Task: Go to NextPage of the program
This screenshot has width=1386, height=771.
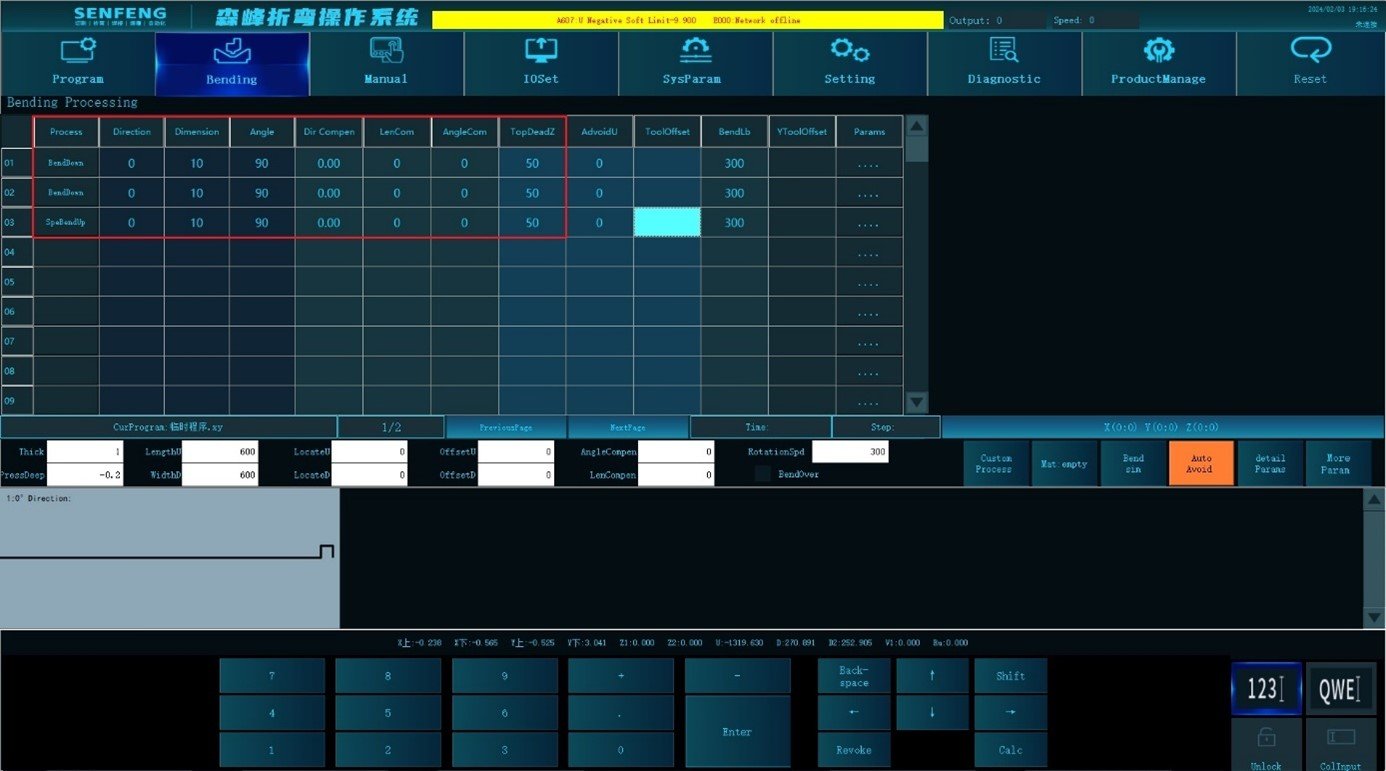Action: point(628,427)
